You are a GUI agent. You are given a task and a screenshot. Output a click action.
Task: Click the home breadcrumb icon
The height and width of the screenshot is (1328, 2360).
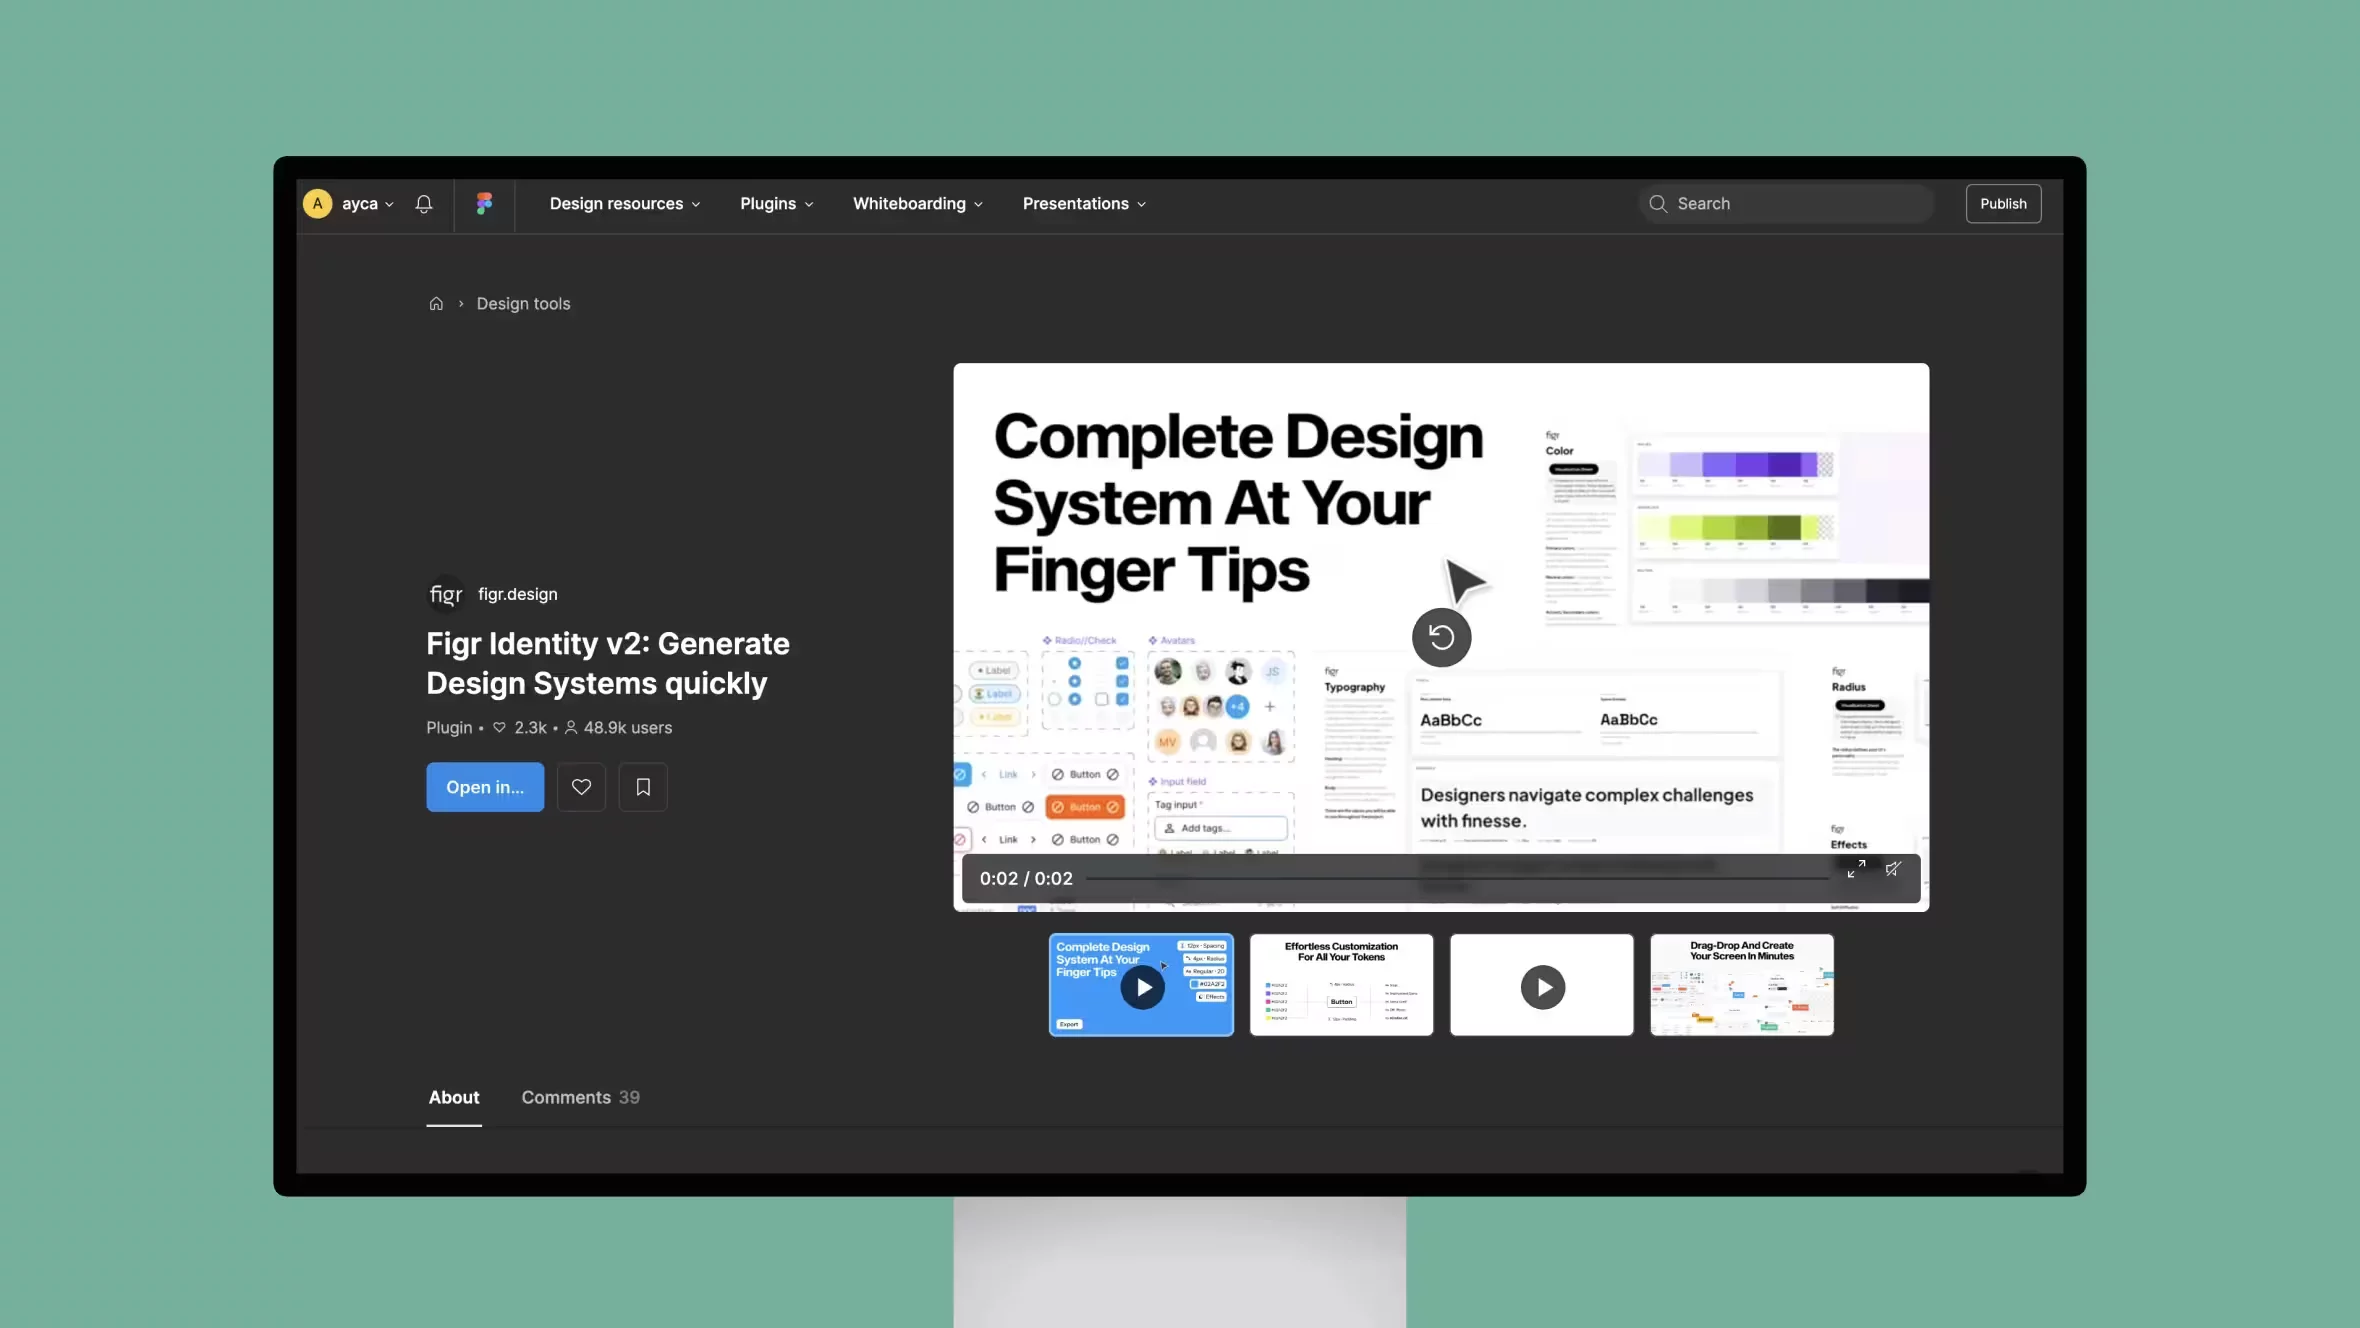(x=436, y=305)
